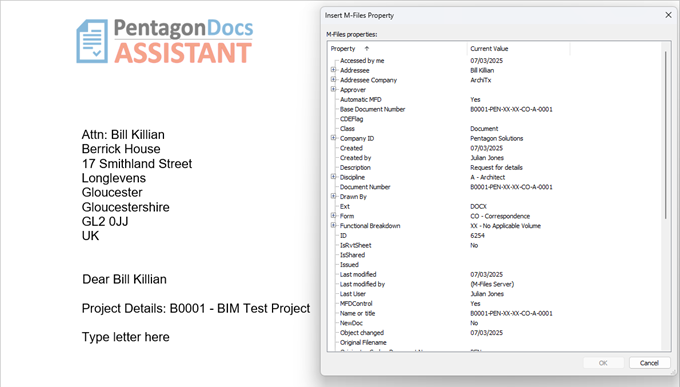This screenshot has width=680, height=387.
Task: Select the Last modified by property row
Action: 363,284
